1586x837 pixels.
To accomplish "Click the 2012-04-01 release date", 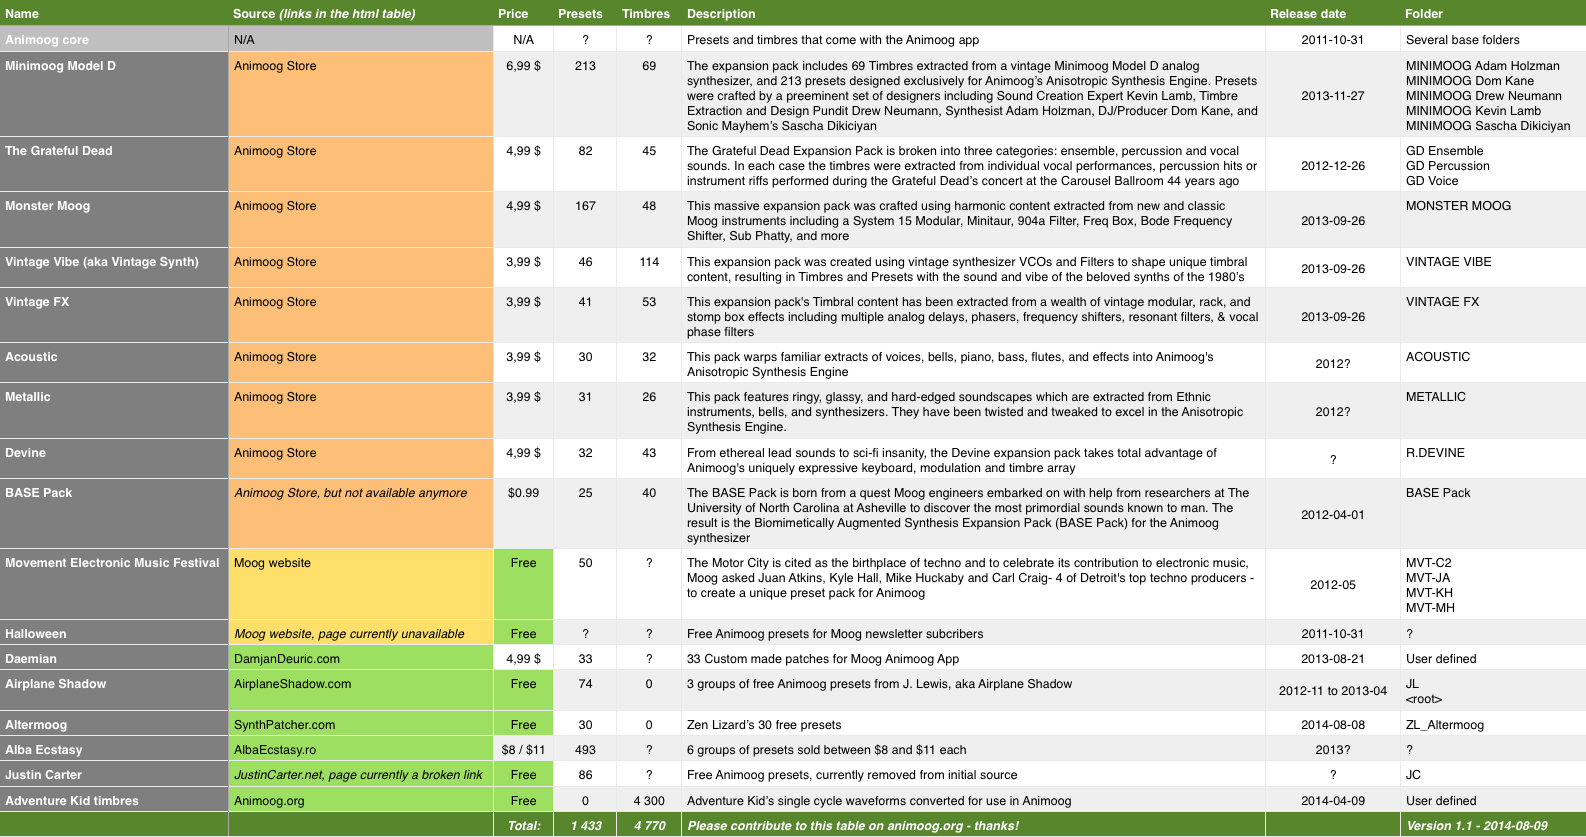I will click(x=1332, y=515).
